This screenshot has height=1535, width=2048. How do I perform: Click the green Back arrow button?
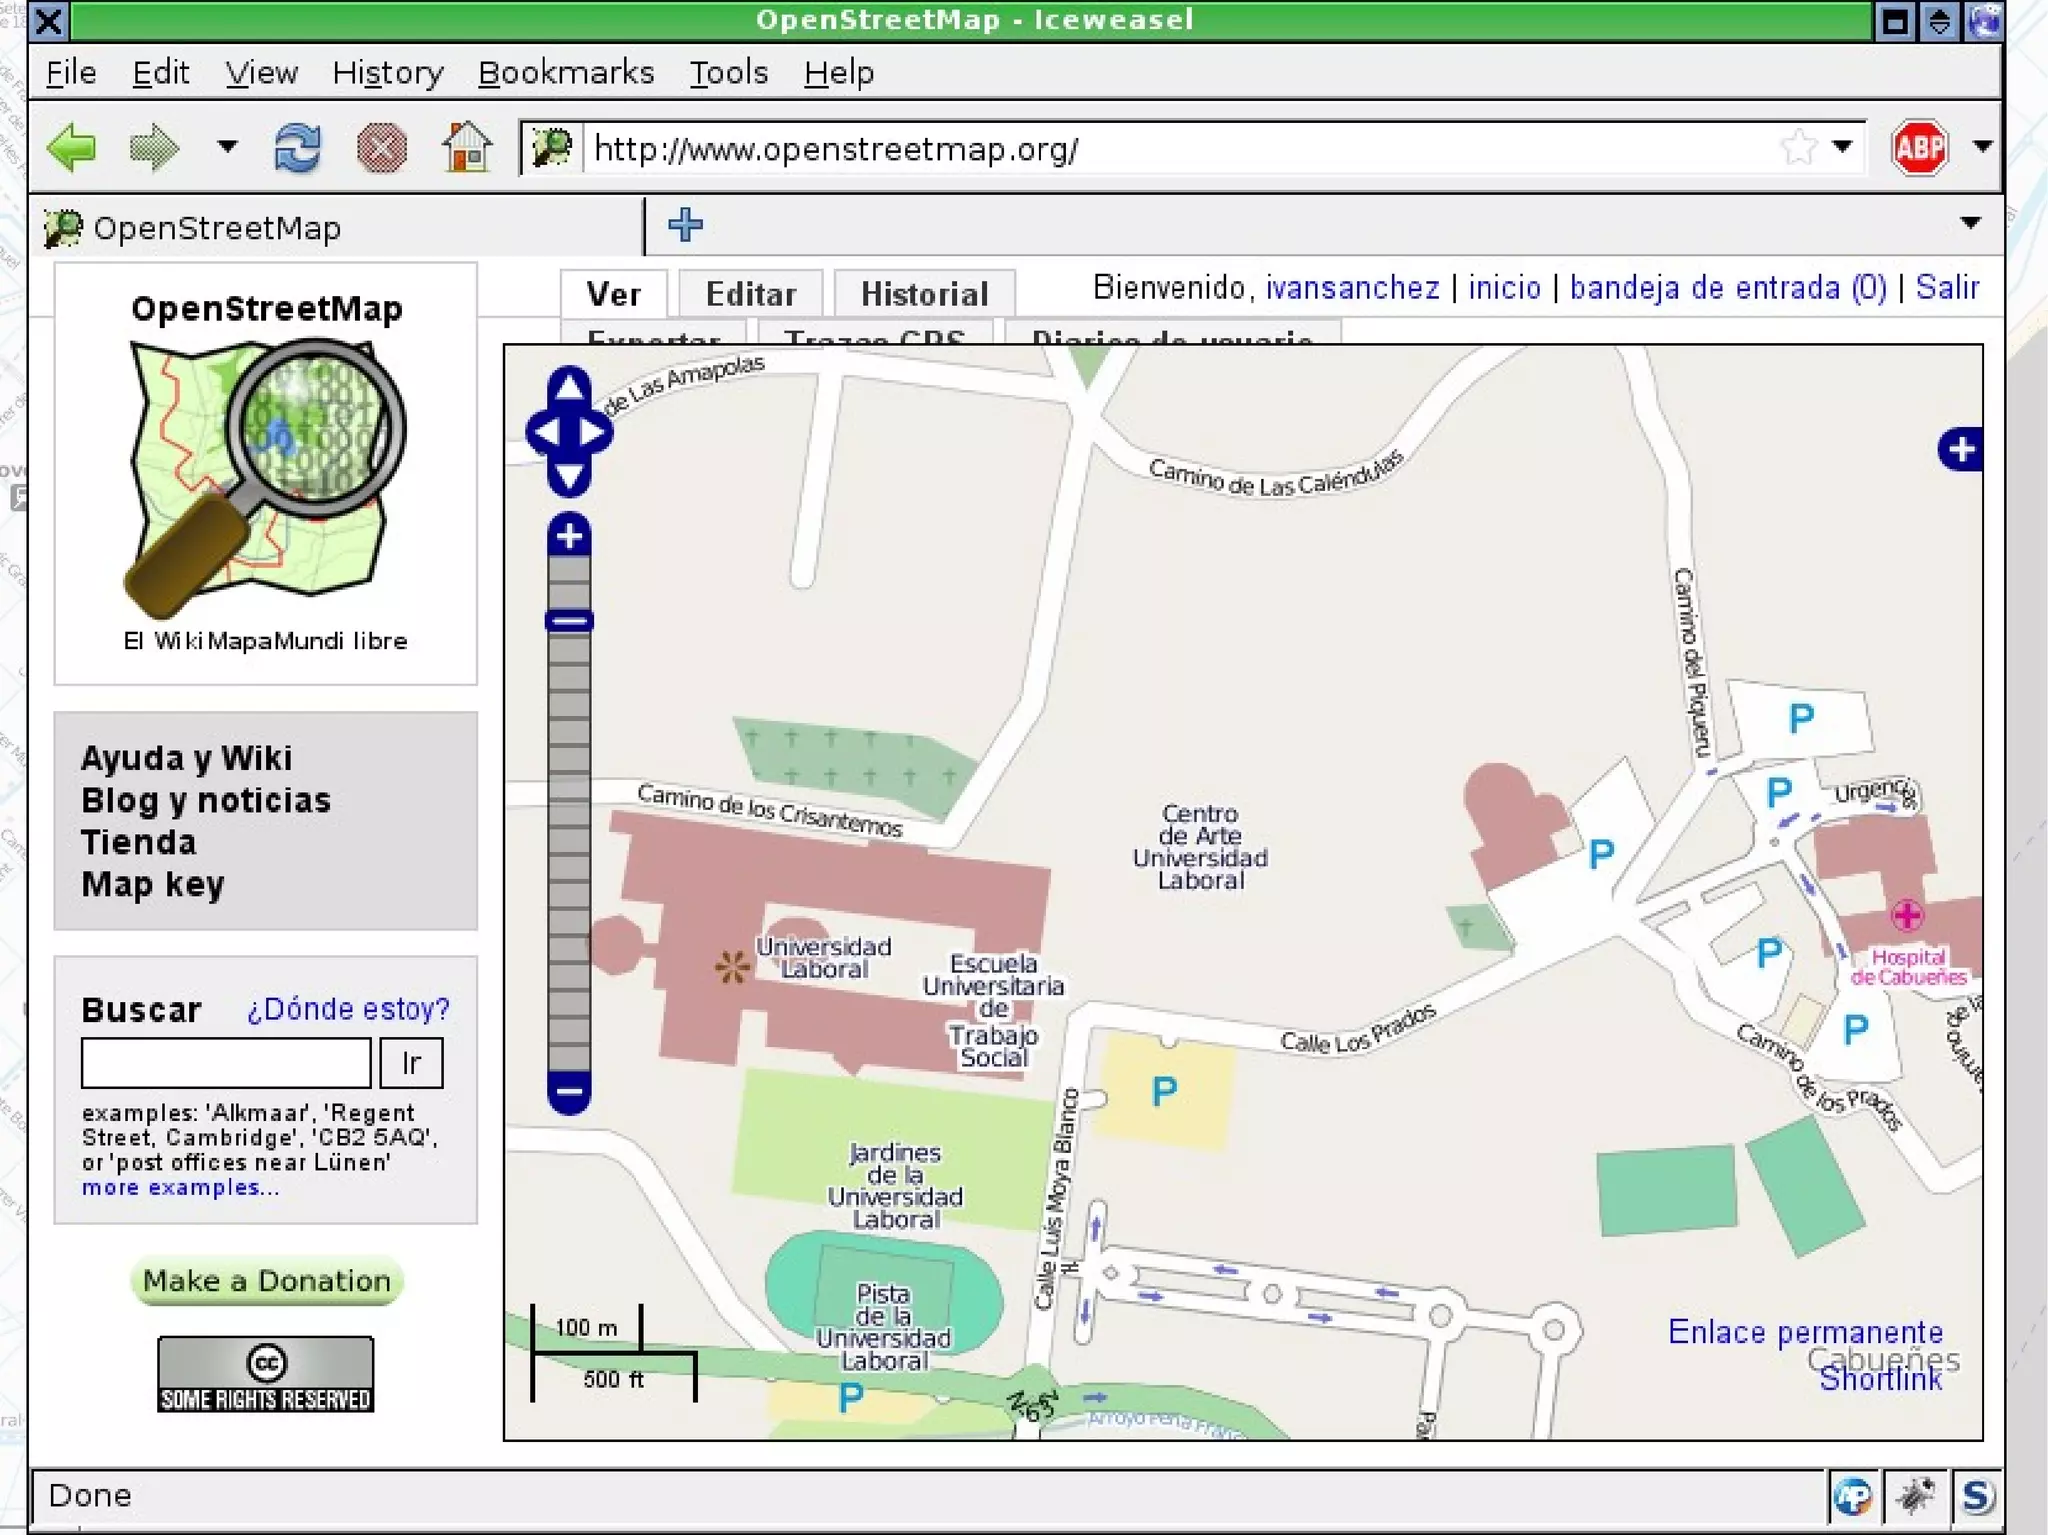tap(72, 149)
